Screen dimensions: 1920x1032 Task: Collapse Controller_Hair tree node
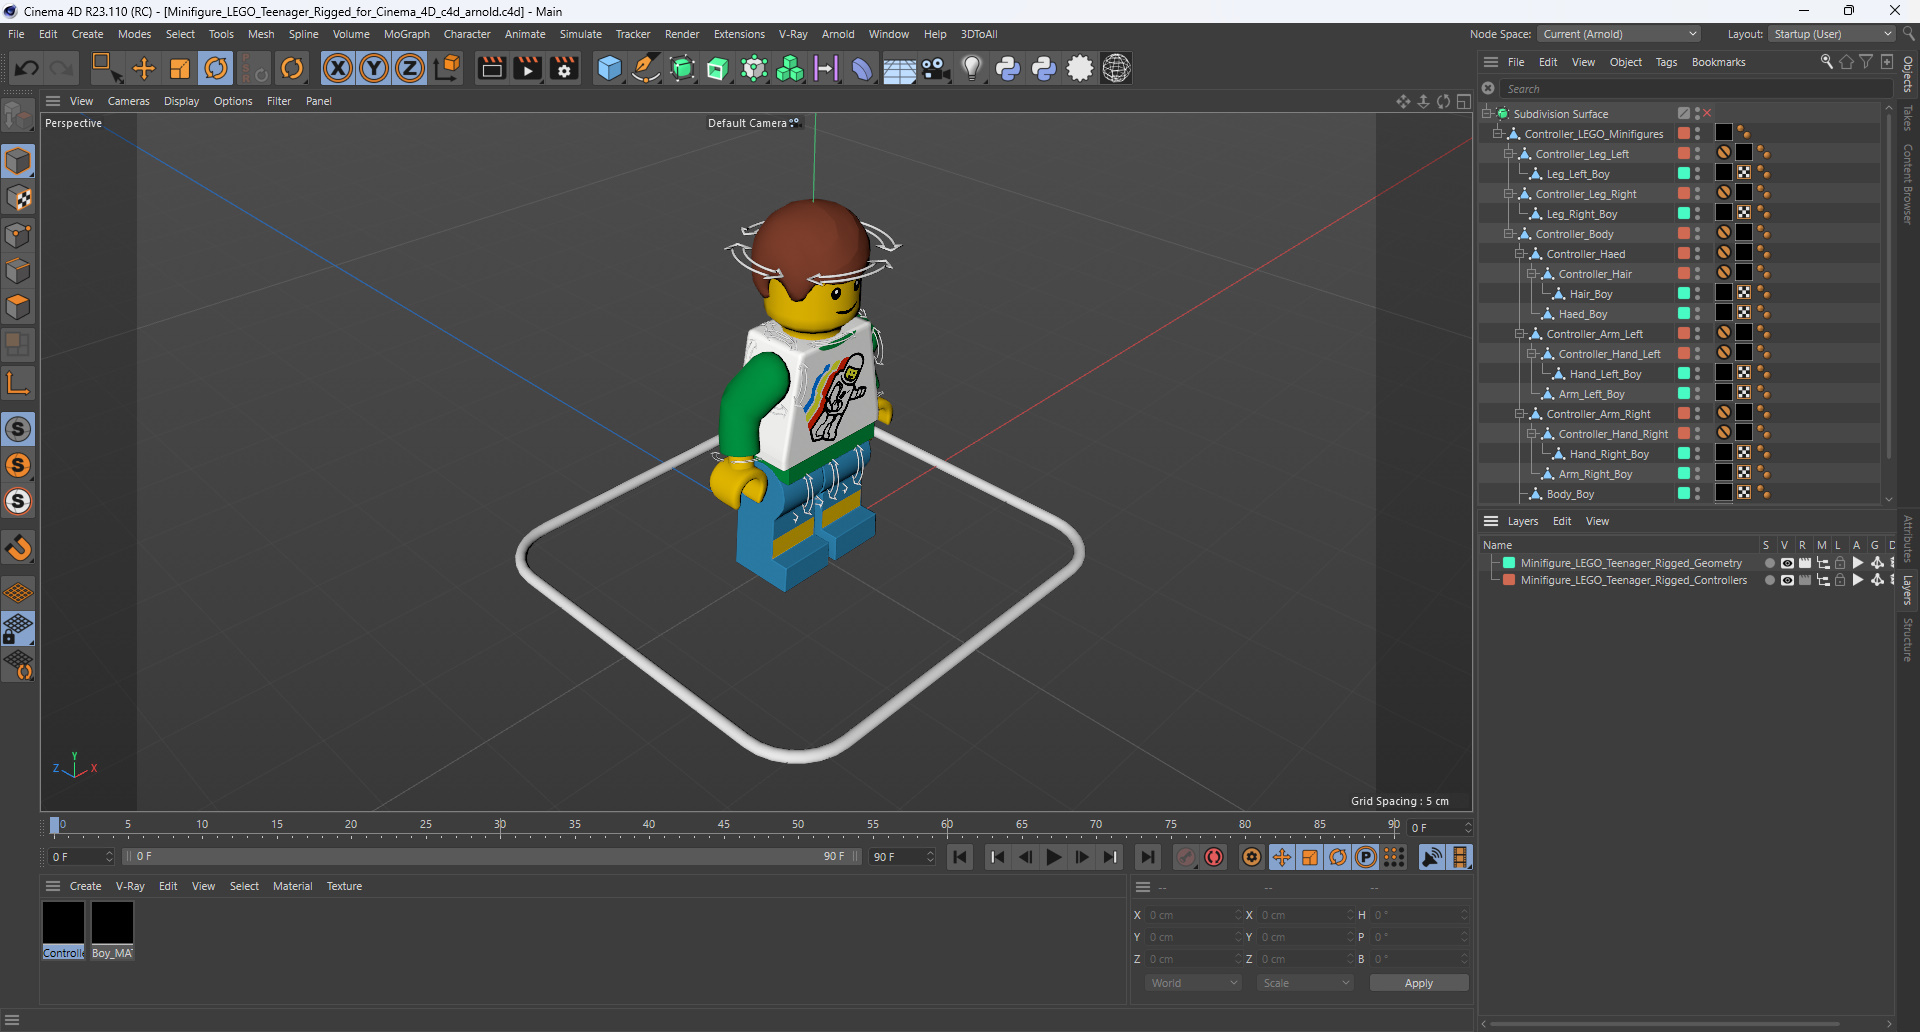click(1530, 274)
